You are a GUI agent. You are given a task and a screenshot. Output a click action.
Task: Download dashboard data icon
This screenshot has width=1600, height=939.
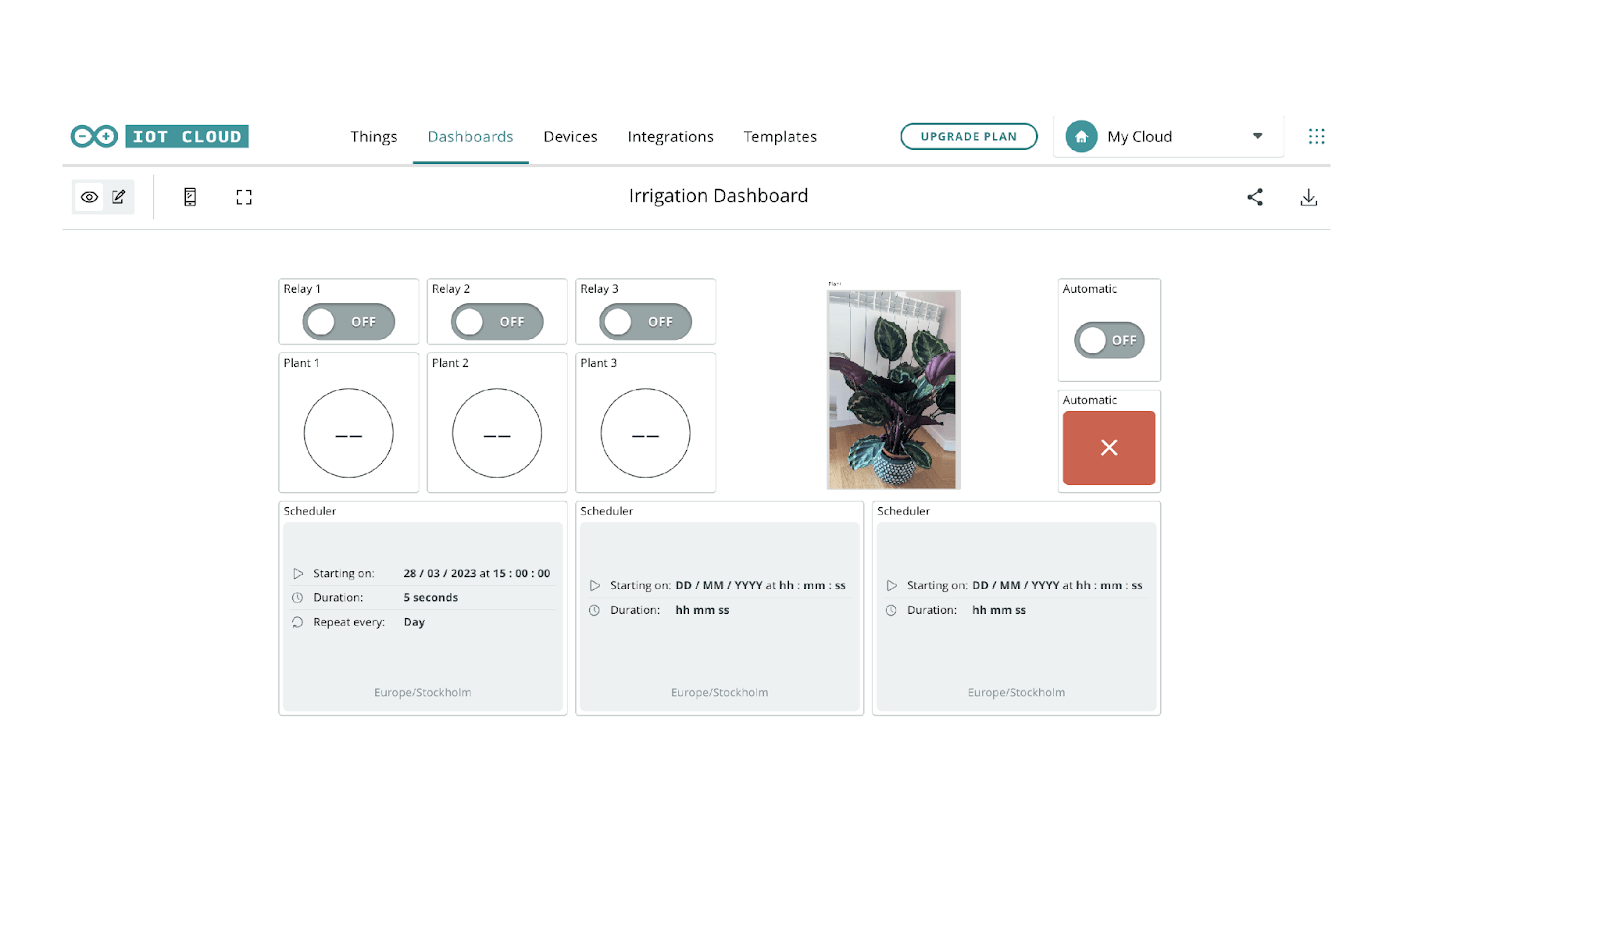click(1308, 197)
